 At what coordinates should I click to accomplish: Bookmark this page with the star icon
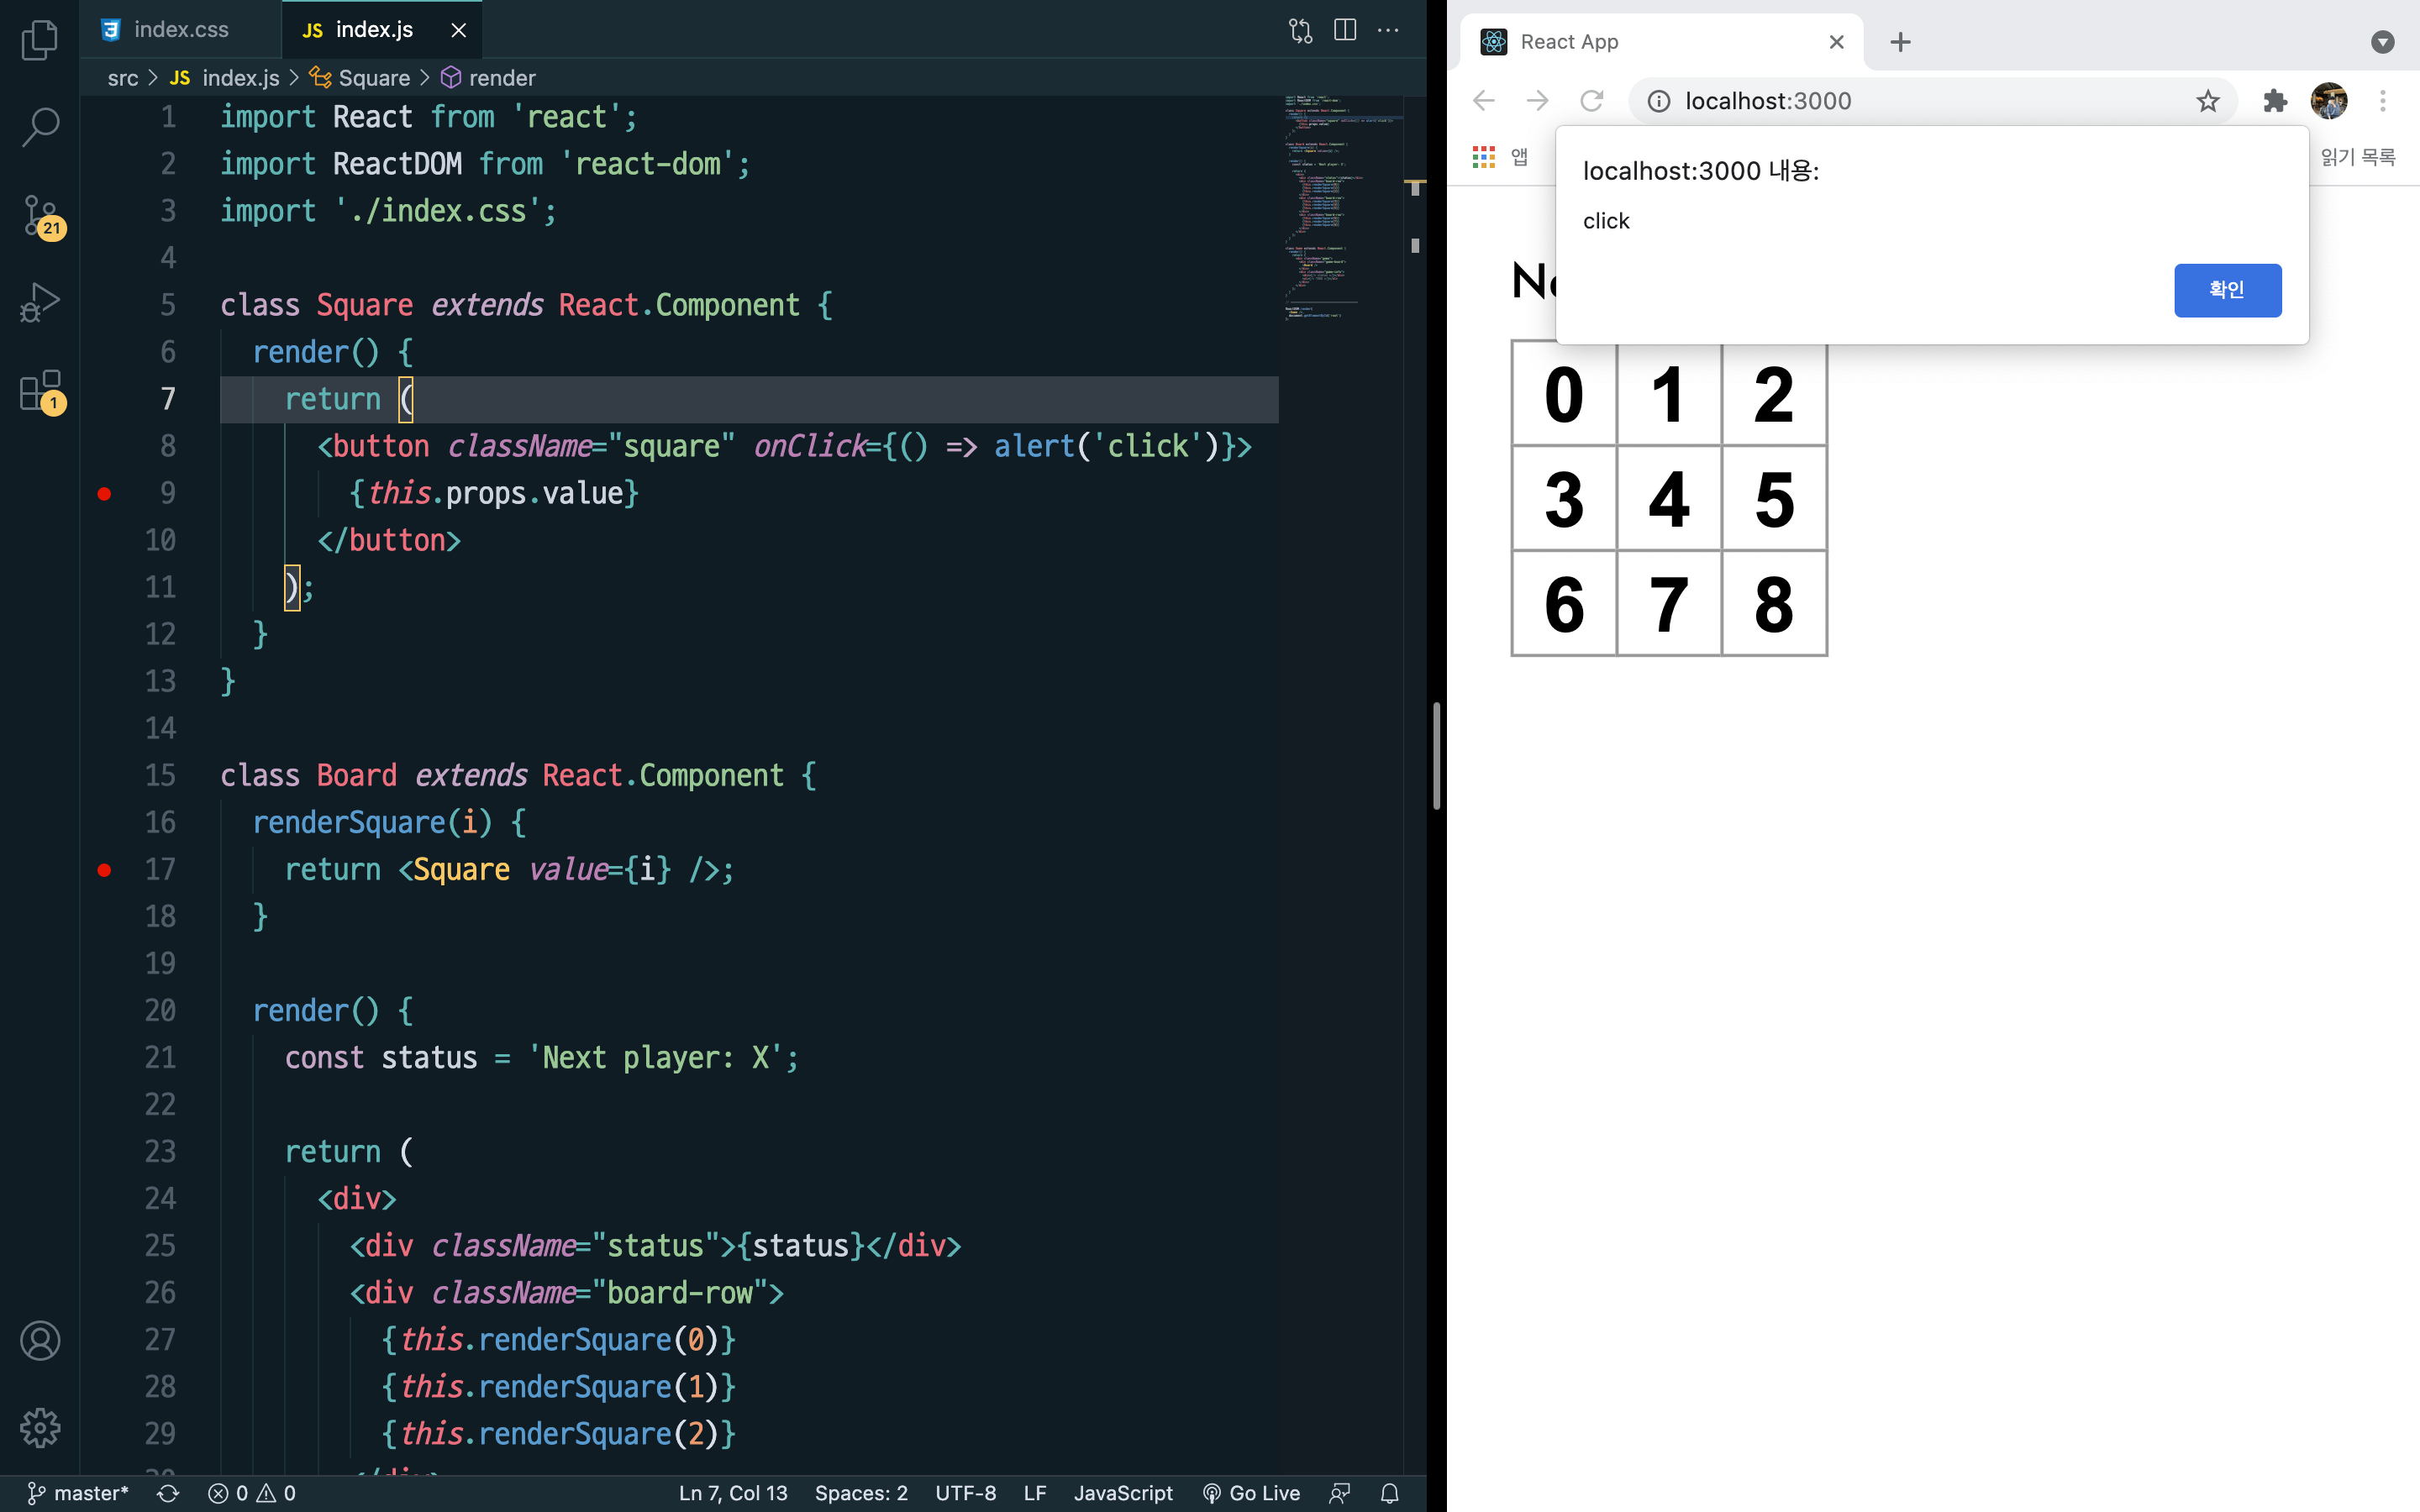(x=2207, y=101)
